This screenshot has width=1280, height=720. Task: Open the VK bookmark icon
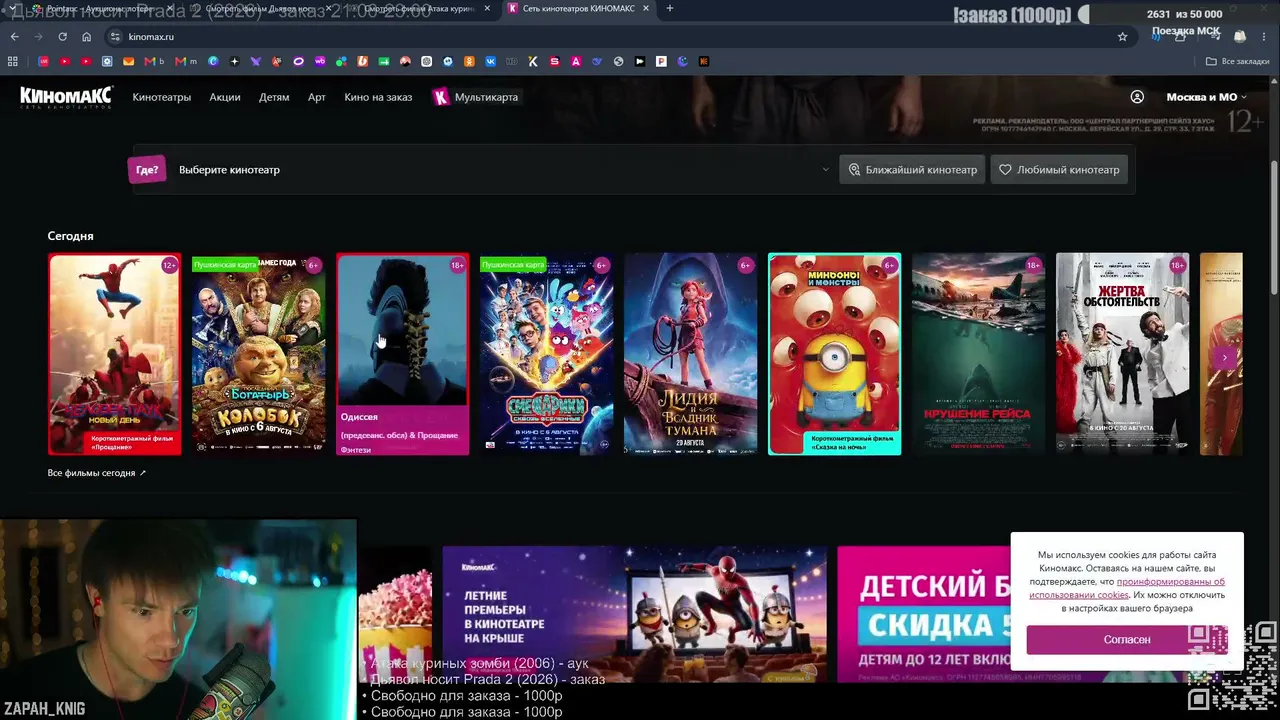490,61
